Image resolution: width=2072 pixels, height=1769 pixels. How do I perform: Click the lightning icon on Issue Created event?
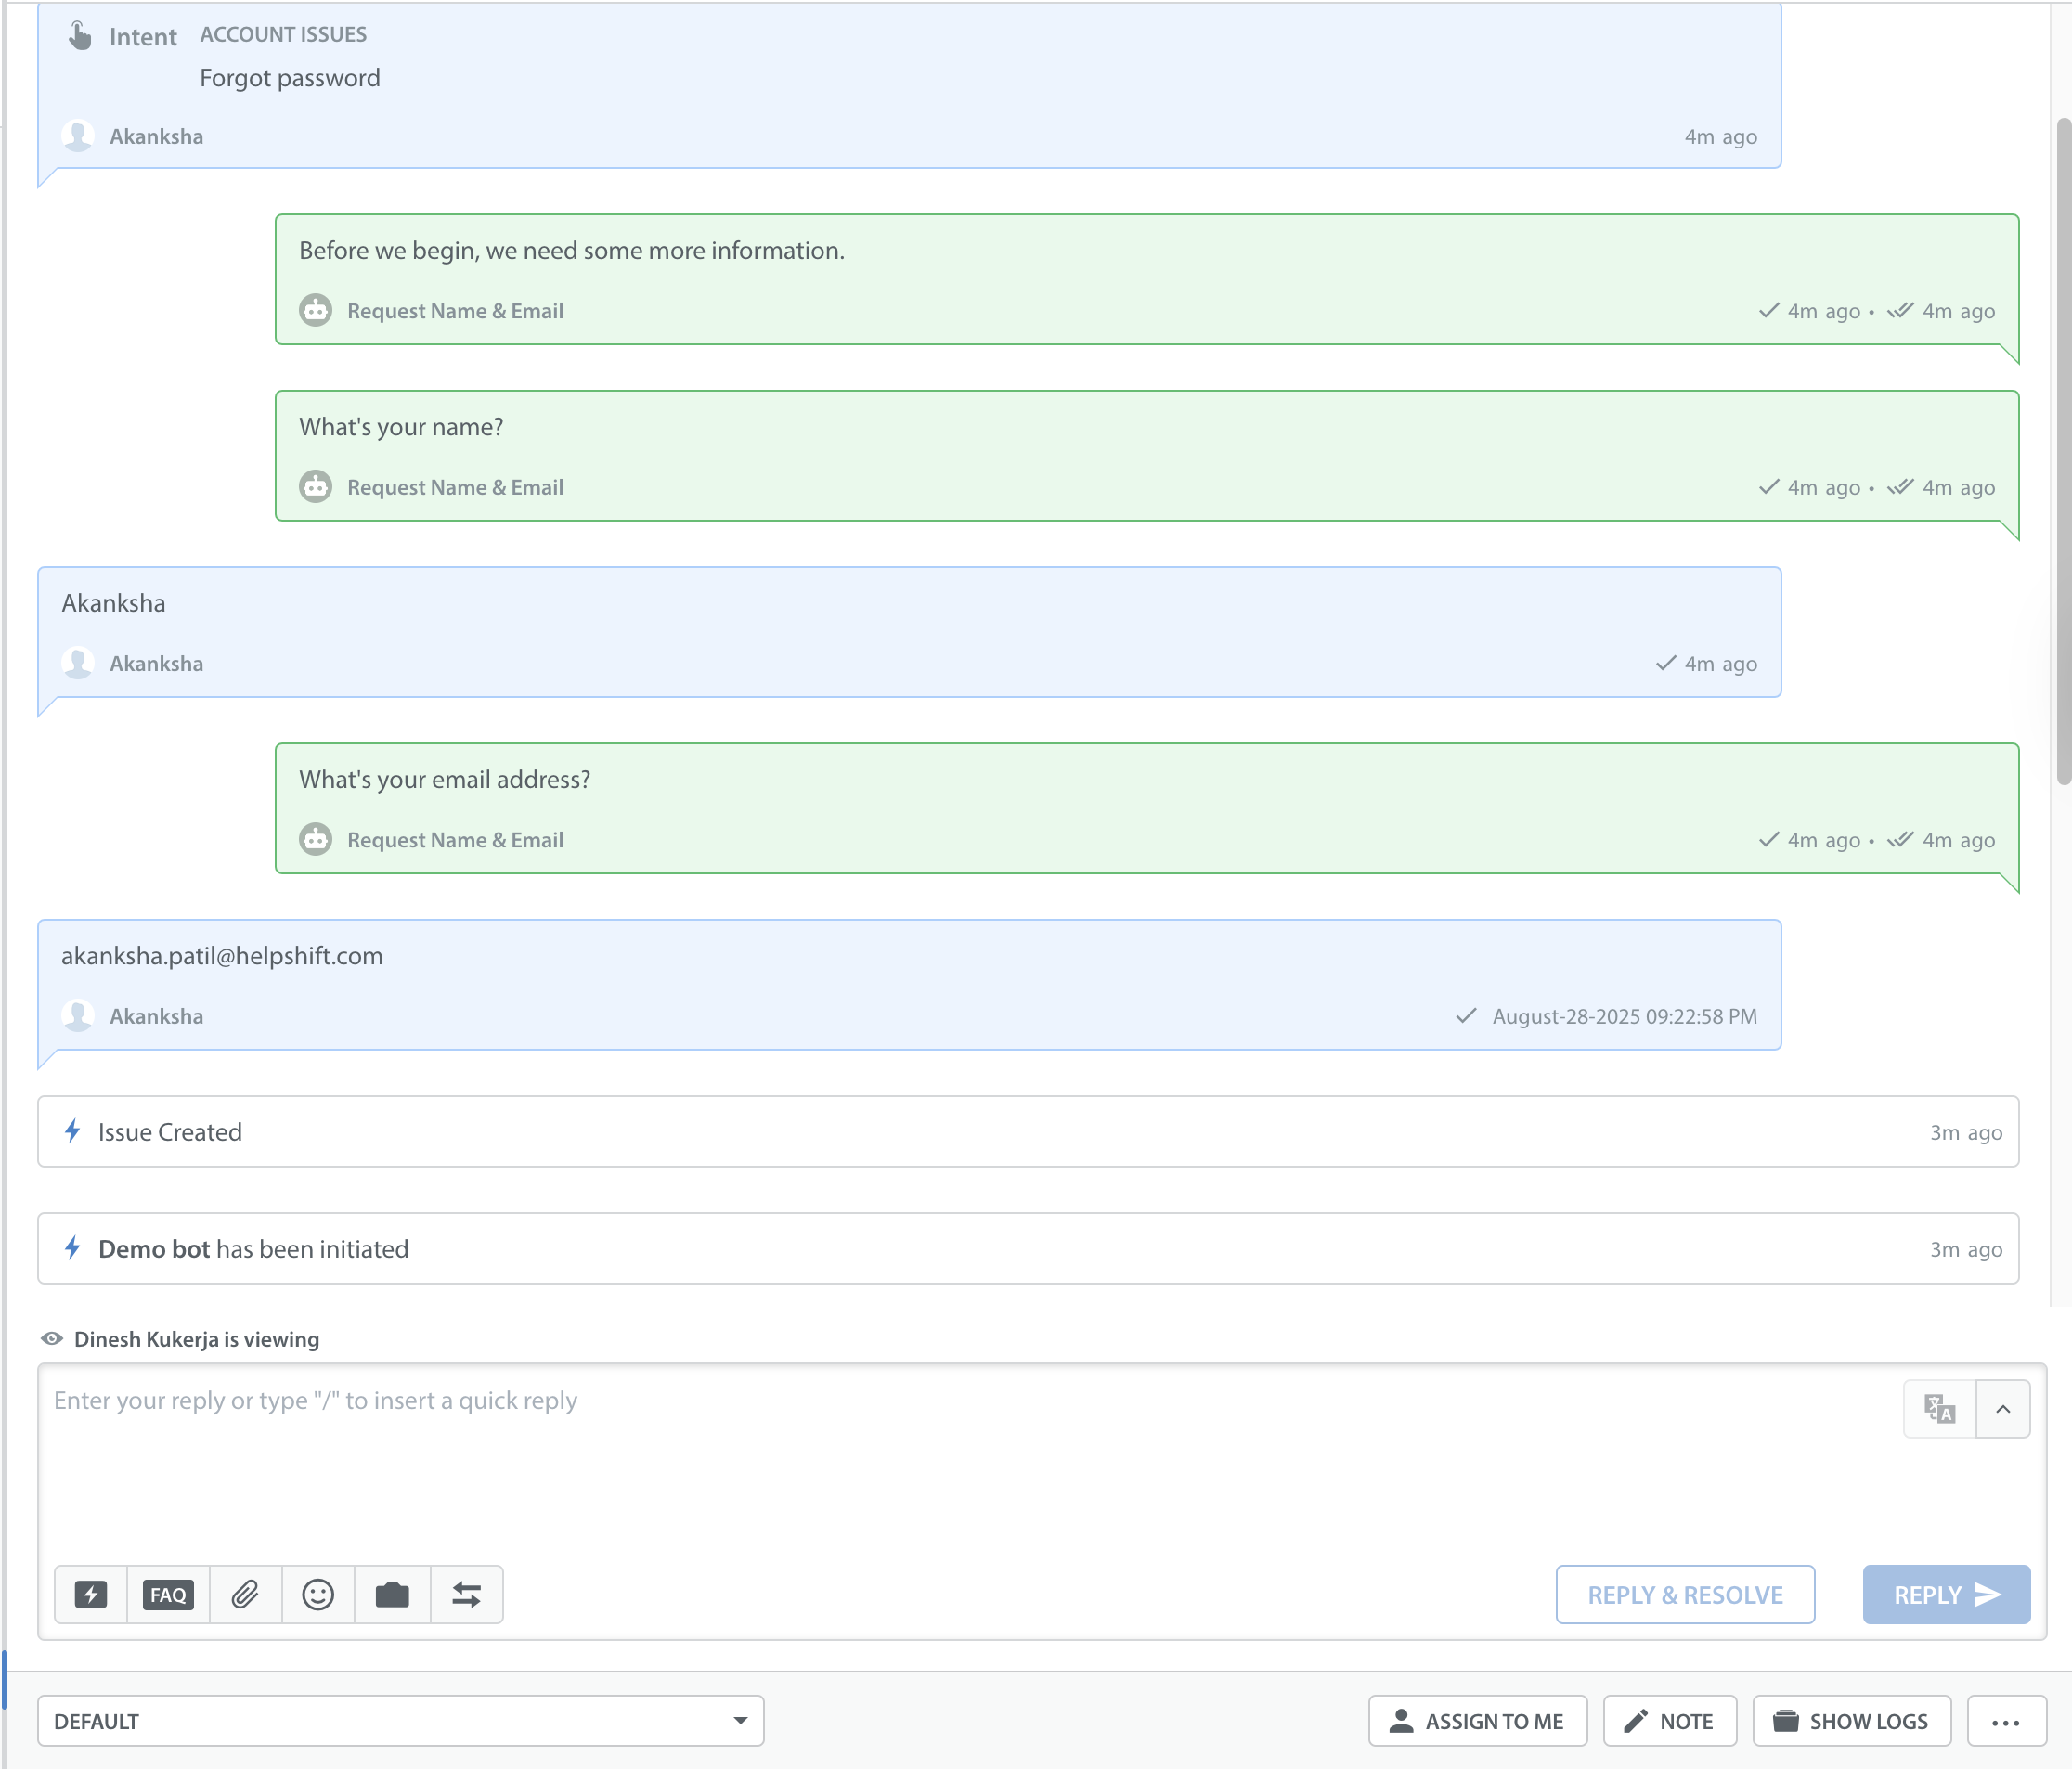(x=73, y=1131)
